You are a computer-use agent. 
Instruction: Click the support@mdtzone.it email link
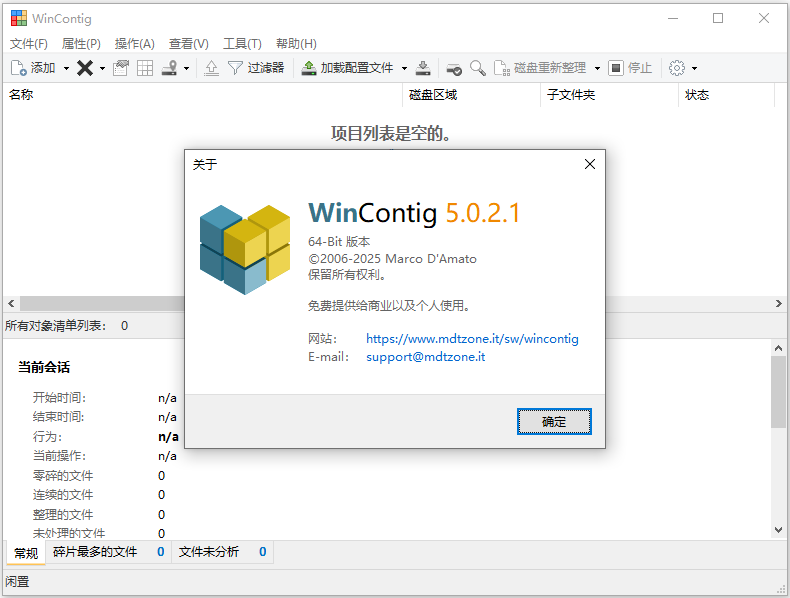(425, 357)
